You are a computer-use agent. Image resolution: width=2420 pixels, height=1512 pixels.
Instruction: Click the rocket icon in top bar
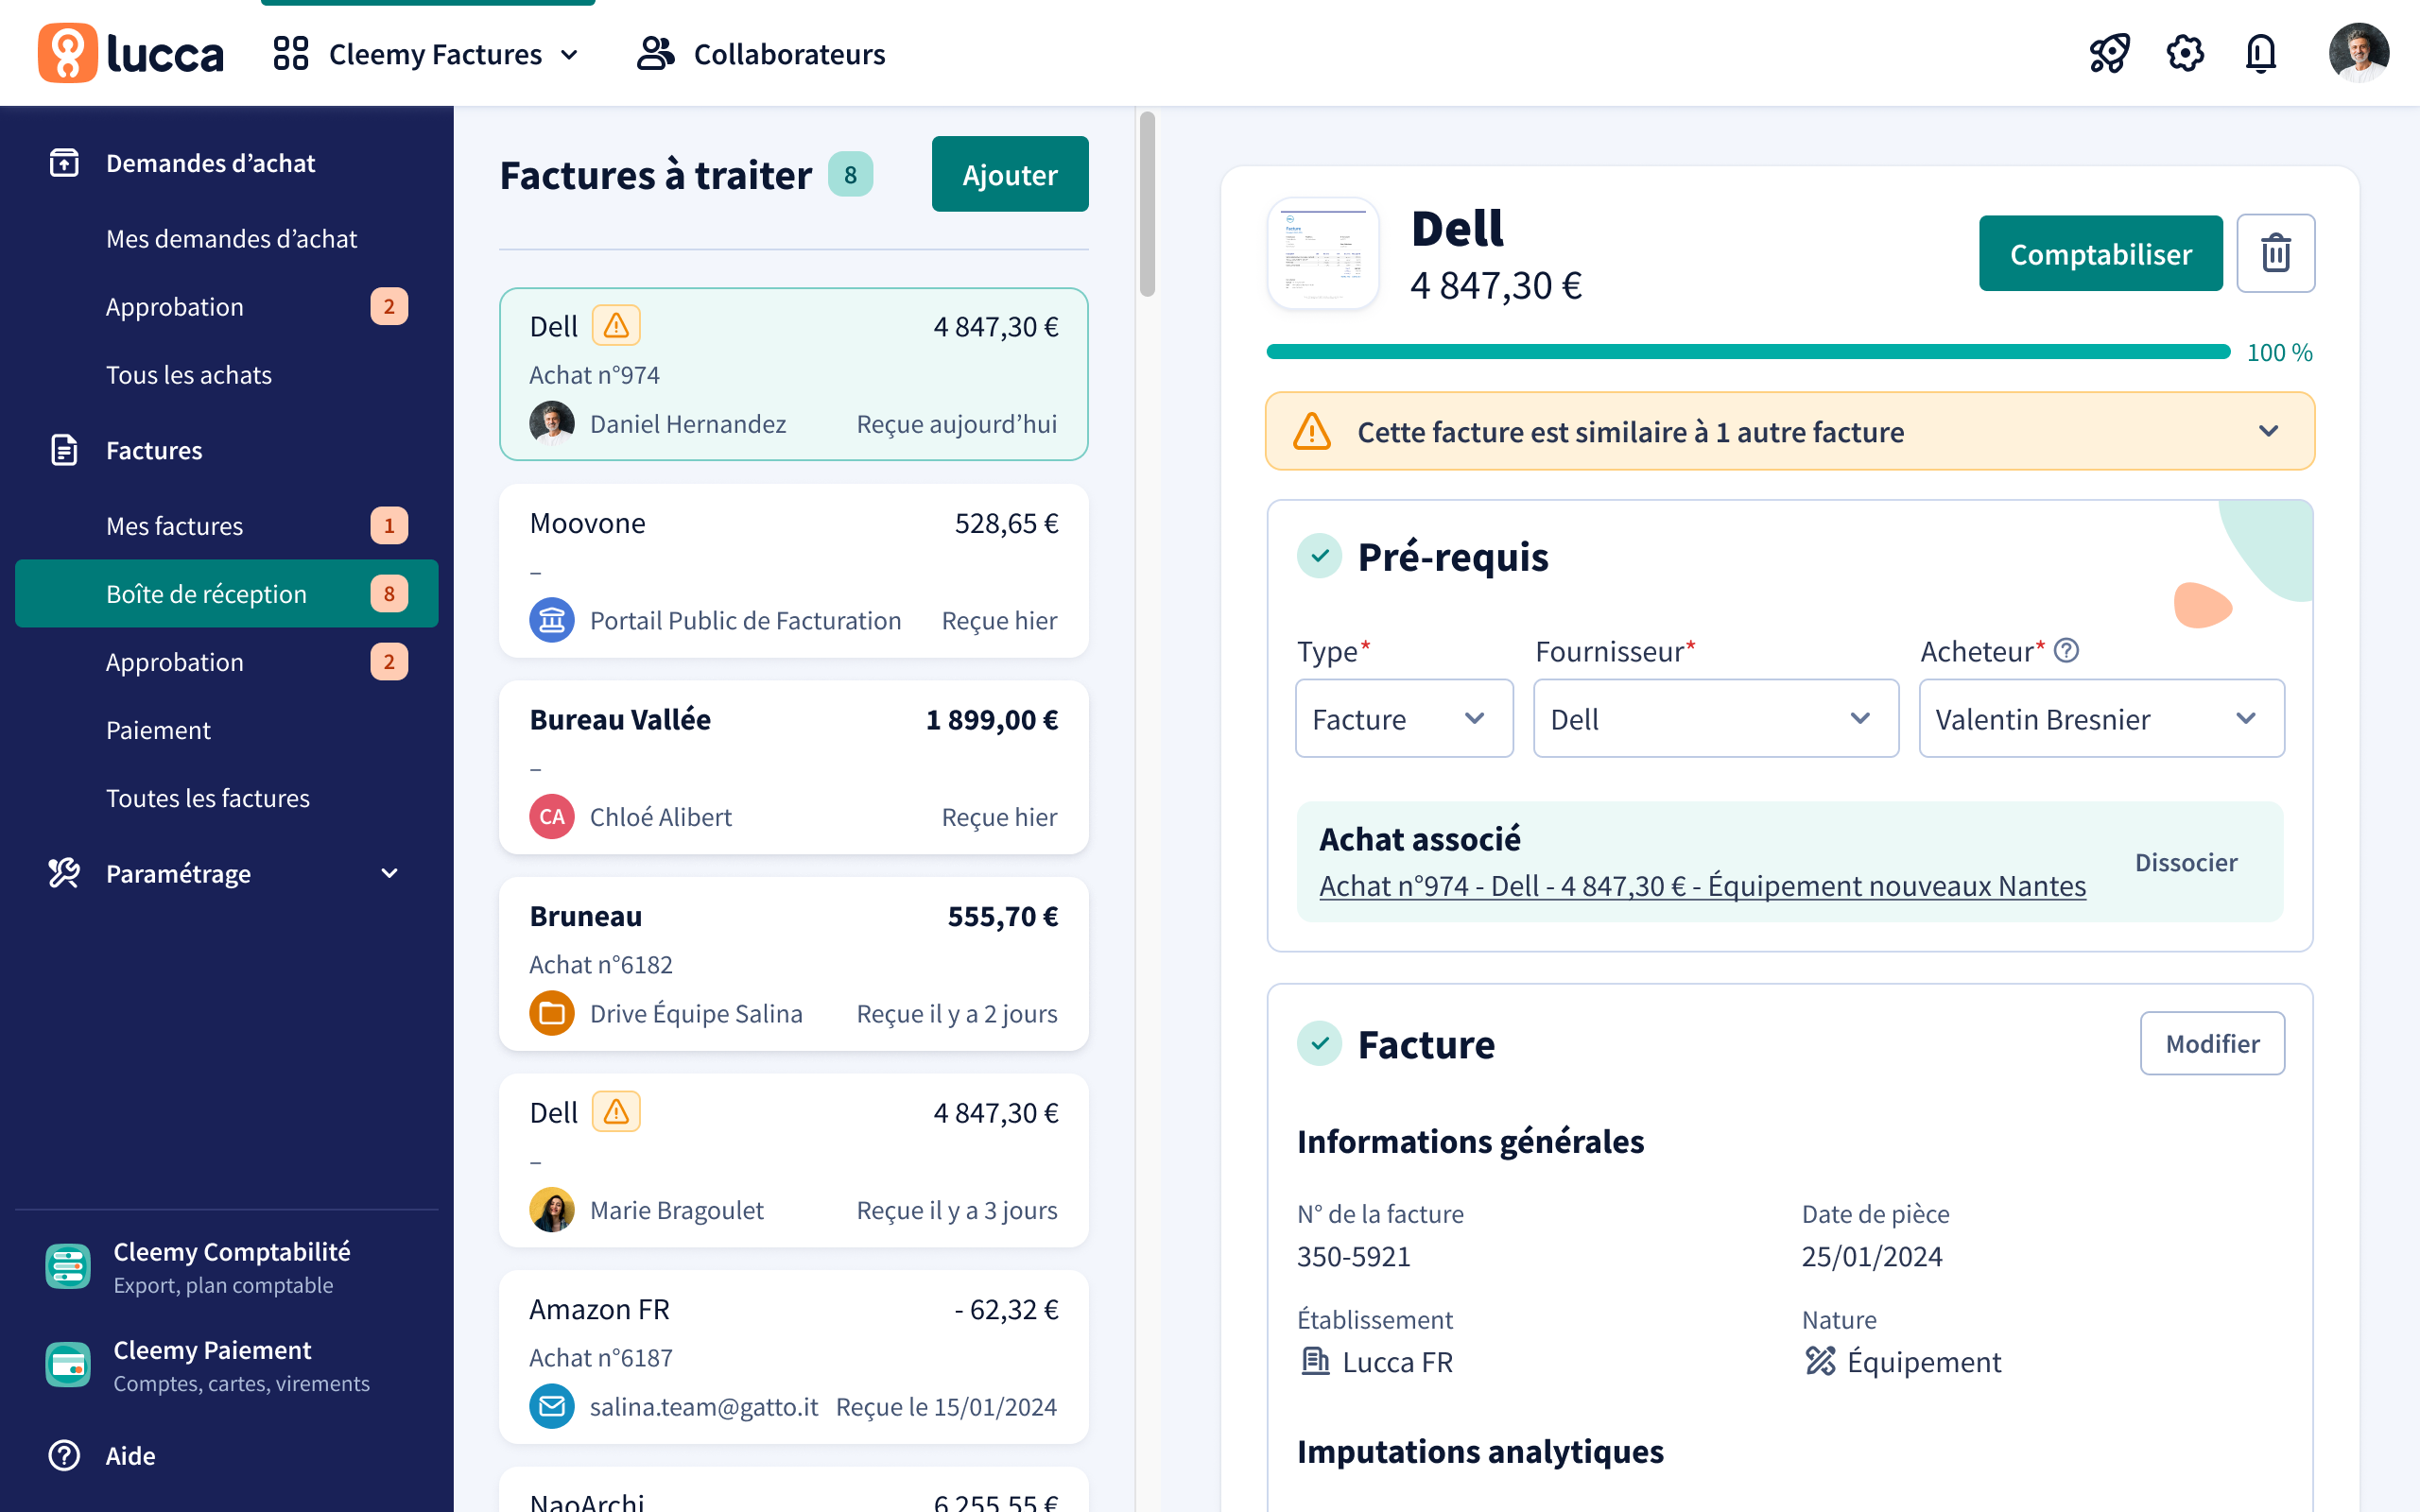click(2109, 54)
